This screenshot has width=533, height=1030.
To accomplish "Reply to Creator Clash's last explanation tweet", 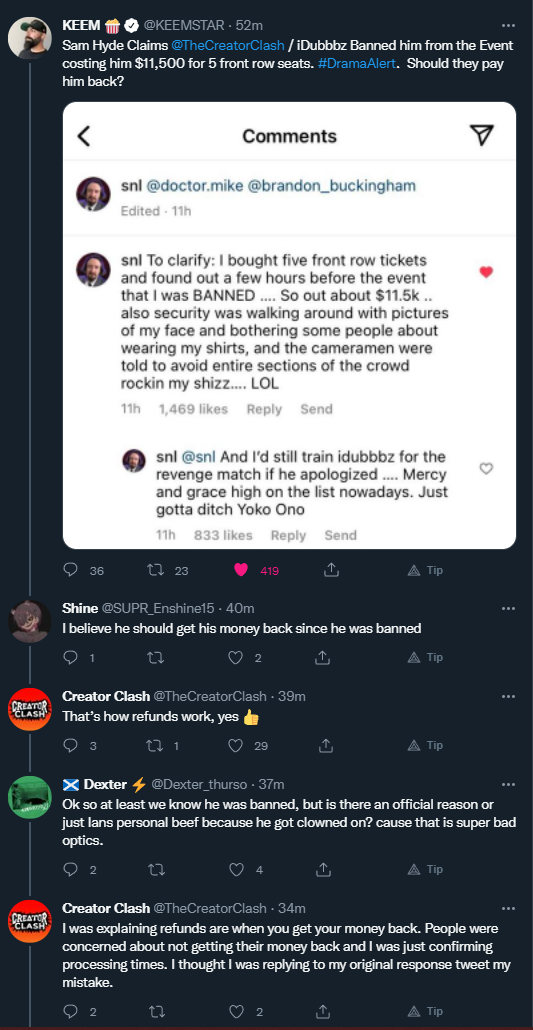I will pos(70,1011).
